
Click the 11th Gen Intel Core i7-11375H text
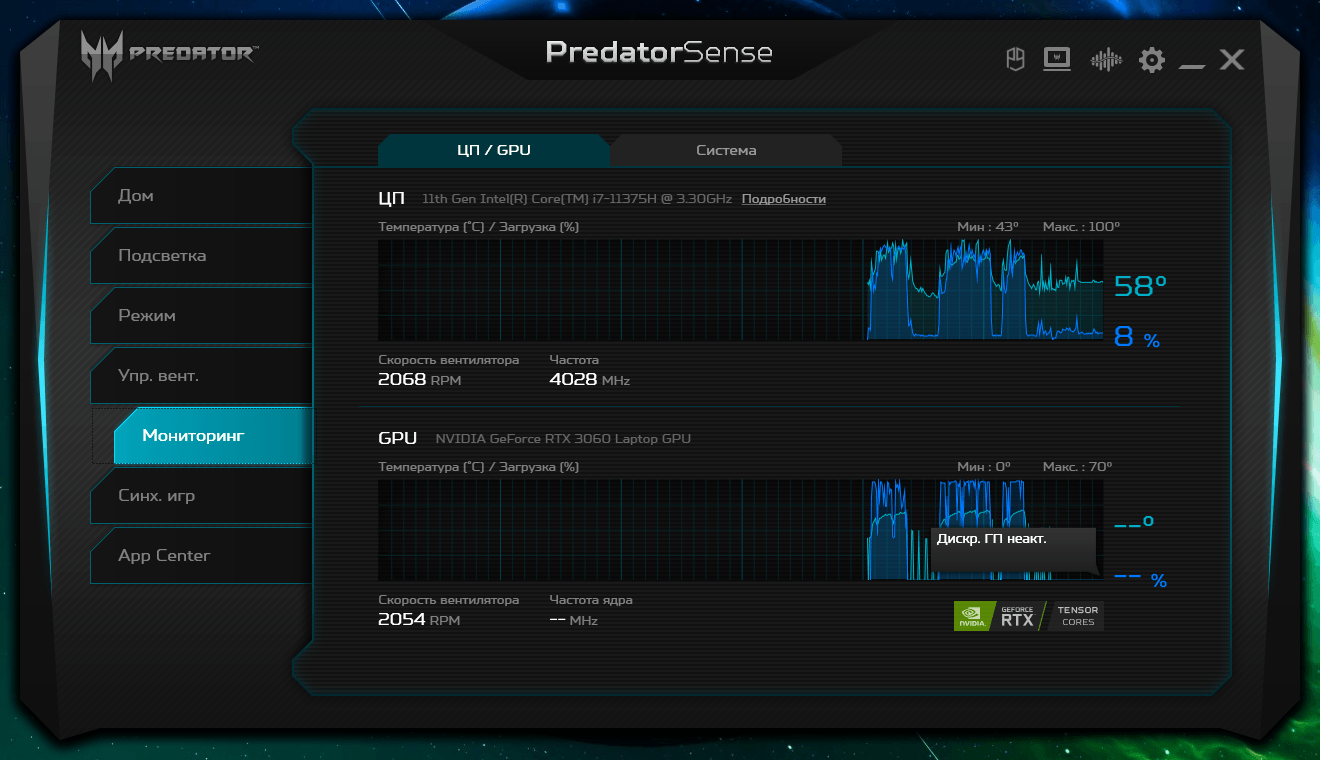point(577,199)
